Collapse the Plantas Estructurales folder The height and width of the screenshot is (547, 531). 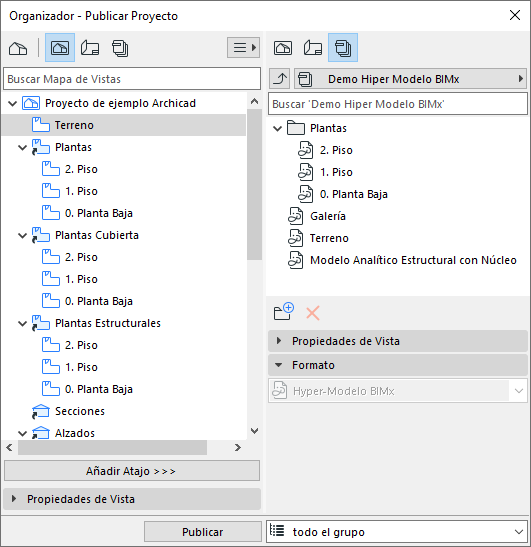tap(22, 323)
